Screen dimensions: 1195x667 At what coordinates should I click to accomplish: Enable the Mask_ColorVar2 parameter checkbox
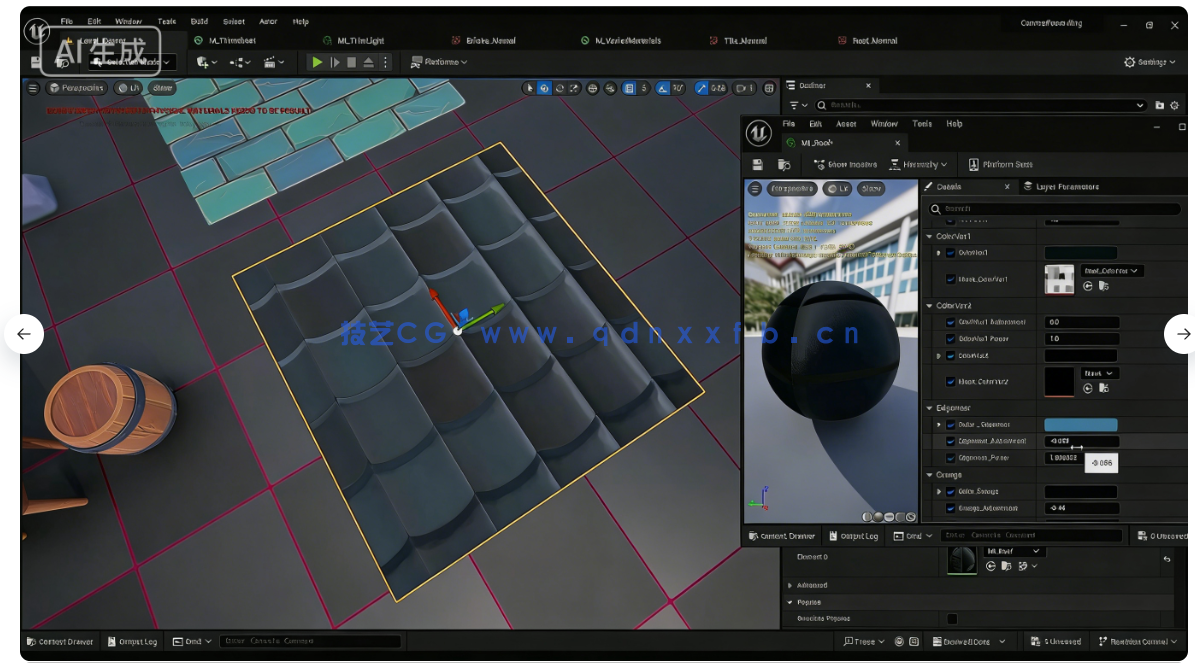click(950, 381)
